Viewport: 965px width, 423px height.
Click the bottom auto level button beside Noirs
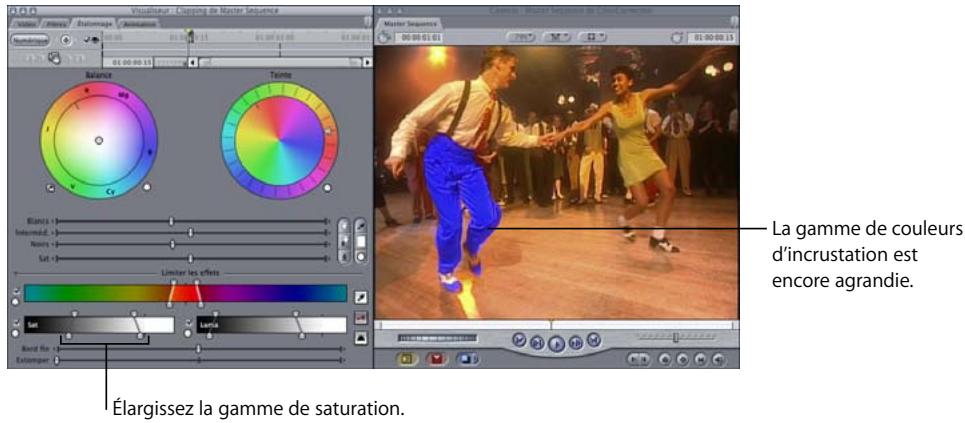[x=343, y=257]
